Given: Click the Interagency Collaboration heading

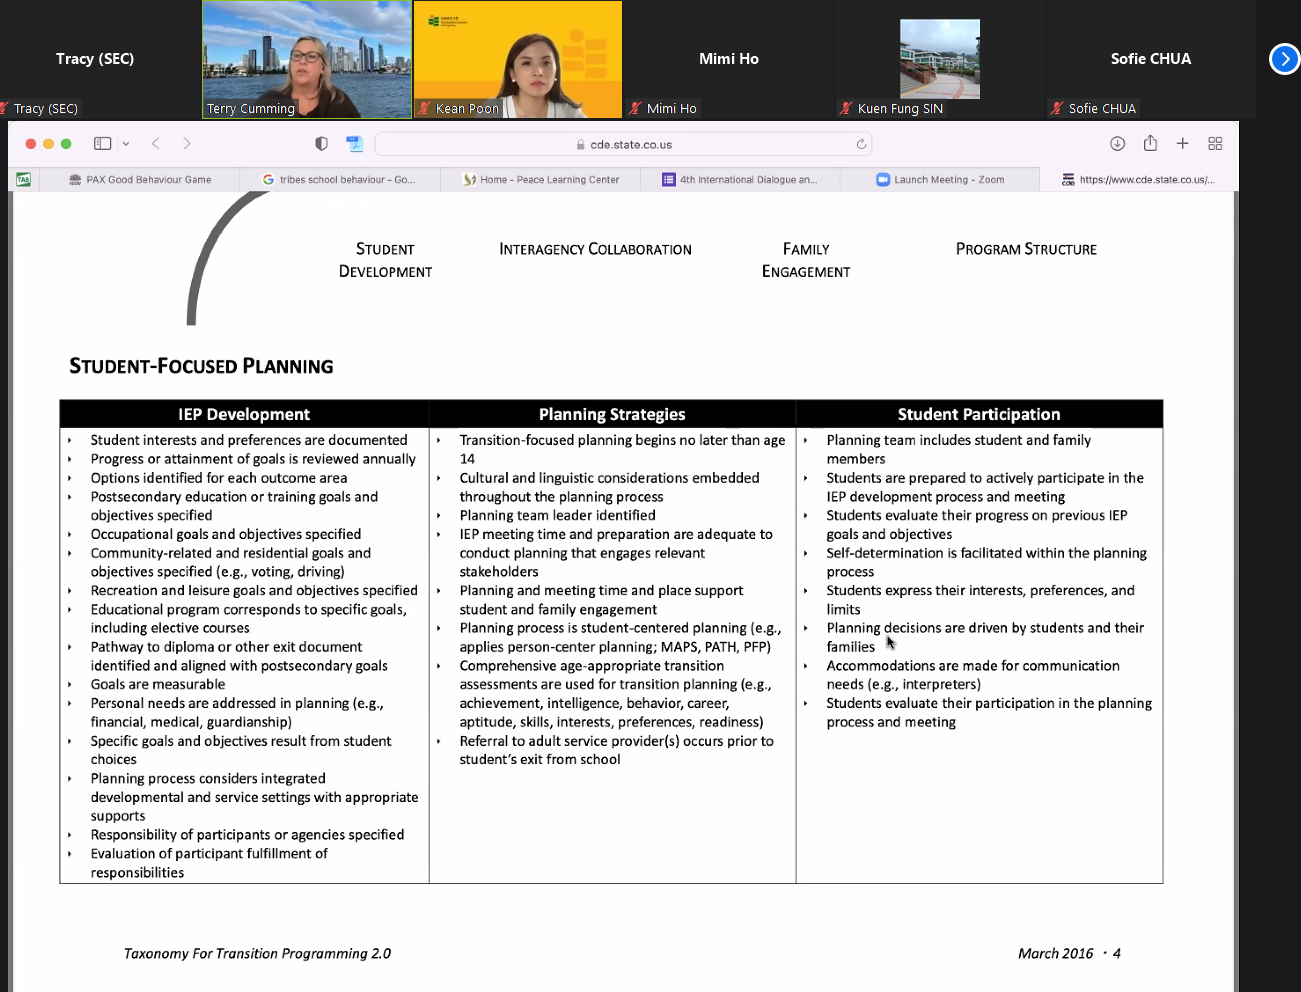Looking at the screenshot, I should (x=595, y=249).
